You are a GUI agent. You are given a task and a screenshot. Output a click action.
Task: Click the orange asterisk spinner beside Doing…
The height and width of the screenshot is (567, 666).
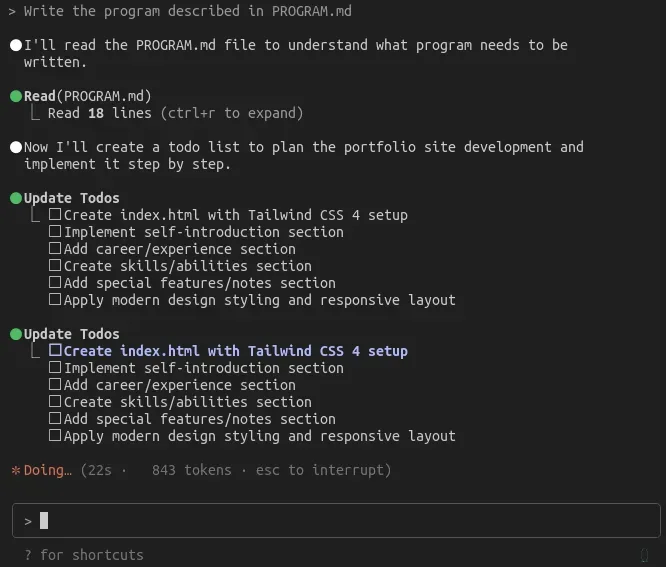point(16,470)
